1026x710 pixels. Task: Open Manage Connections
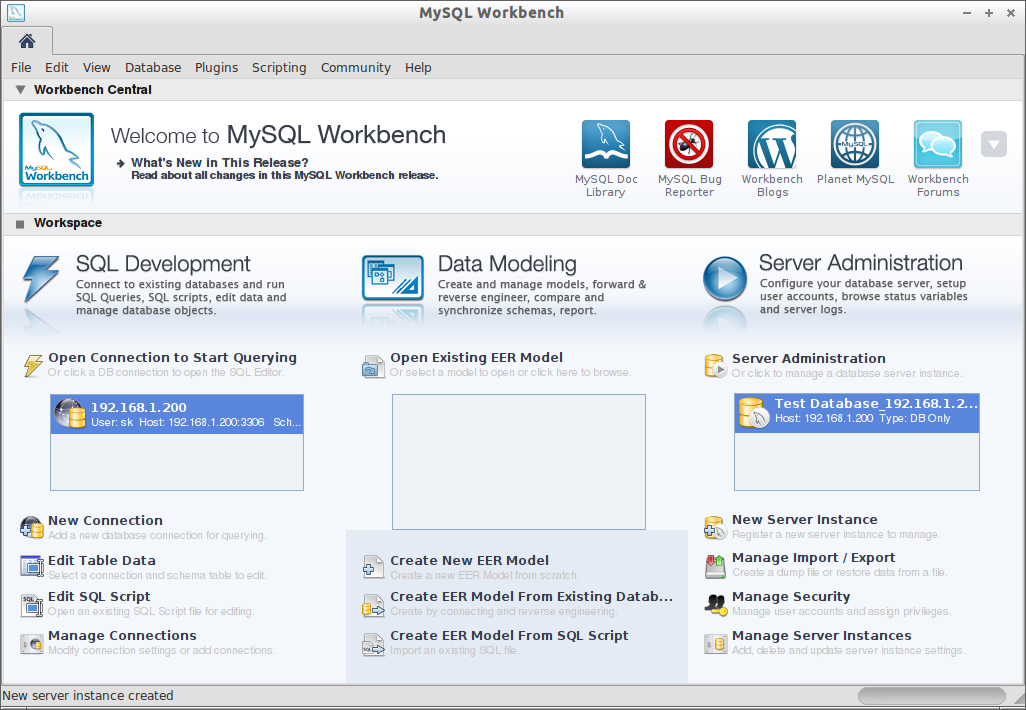pos(122,636)
